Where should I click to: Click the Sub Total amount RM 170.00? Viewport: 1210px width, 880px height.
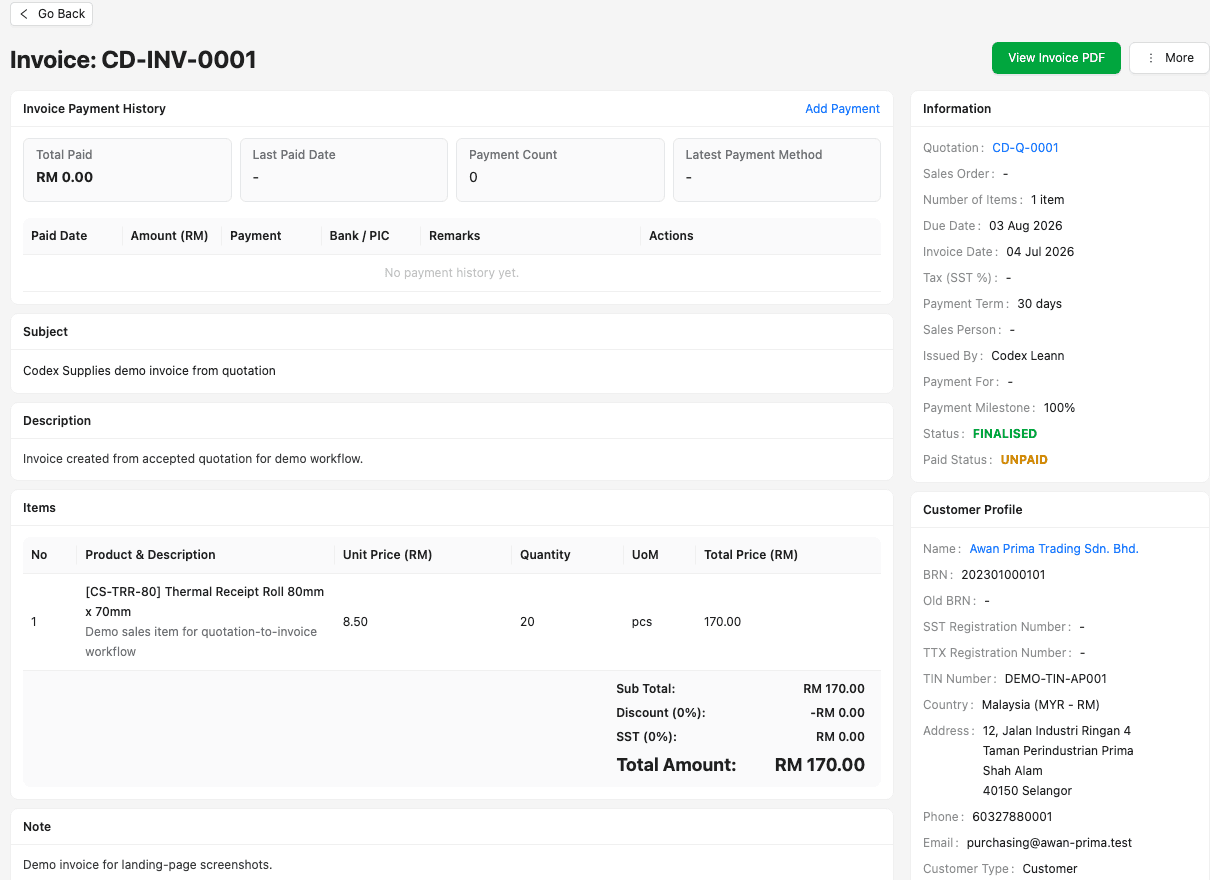coord(834,689)
